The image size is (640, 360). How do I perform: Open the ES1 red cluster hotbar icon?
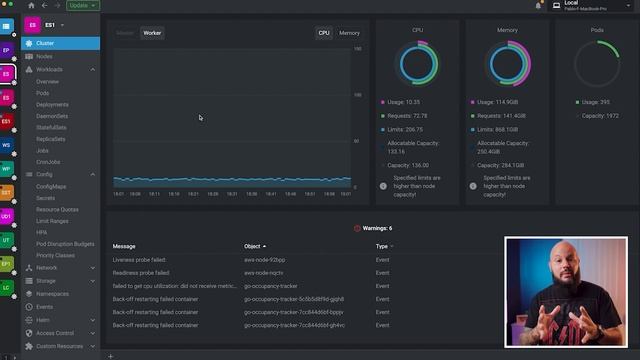(6, 121)
